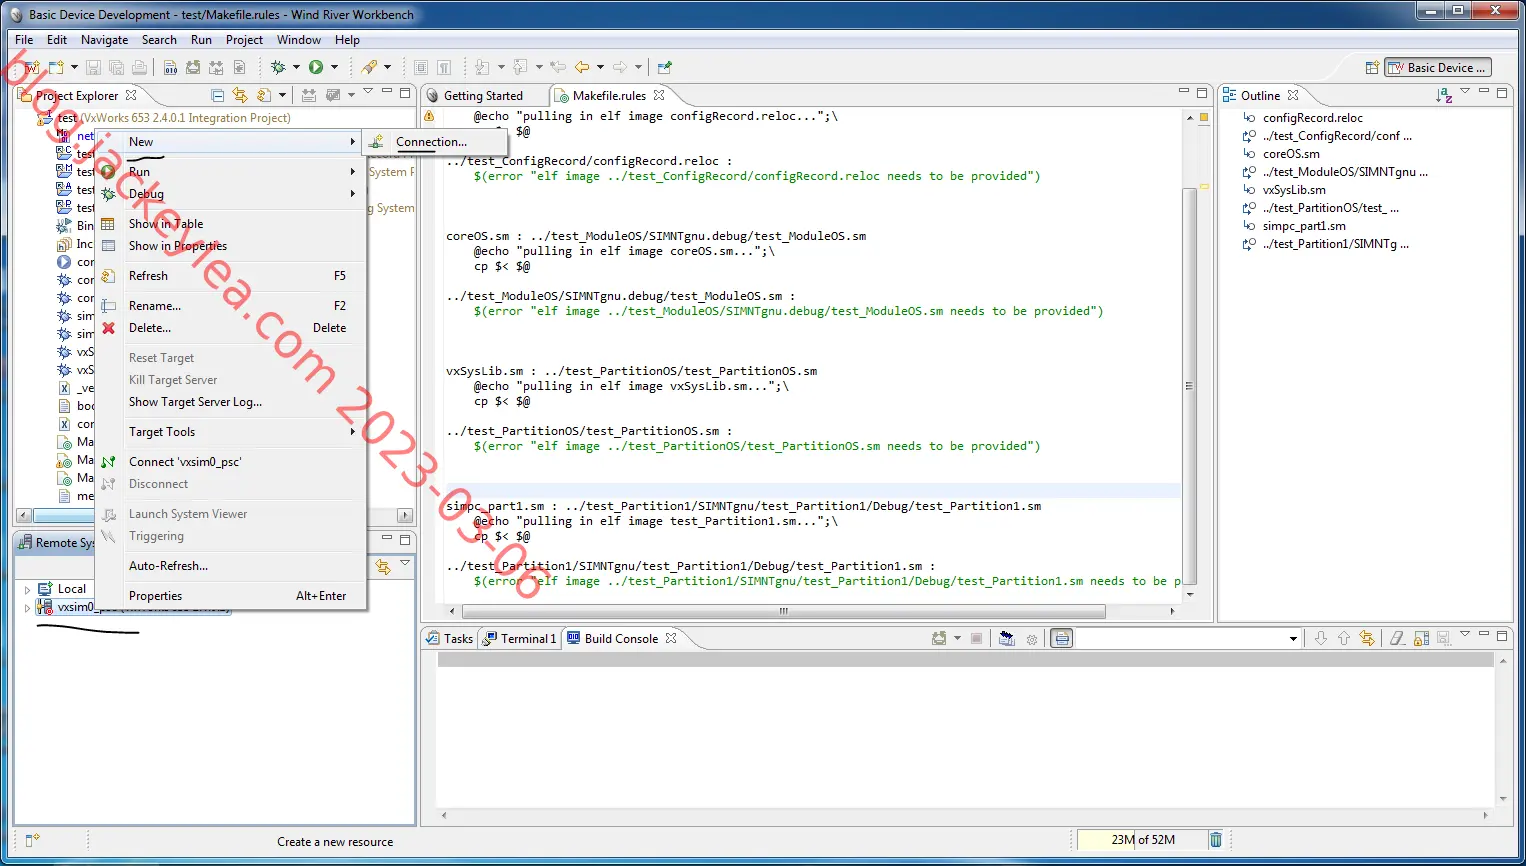Image resolution: width=1526 pixels, height=866 pixels.
Task: Toggle Link with Editor in Project Explorer
Action: tap(240, 95)
